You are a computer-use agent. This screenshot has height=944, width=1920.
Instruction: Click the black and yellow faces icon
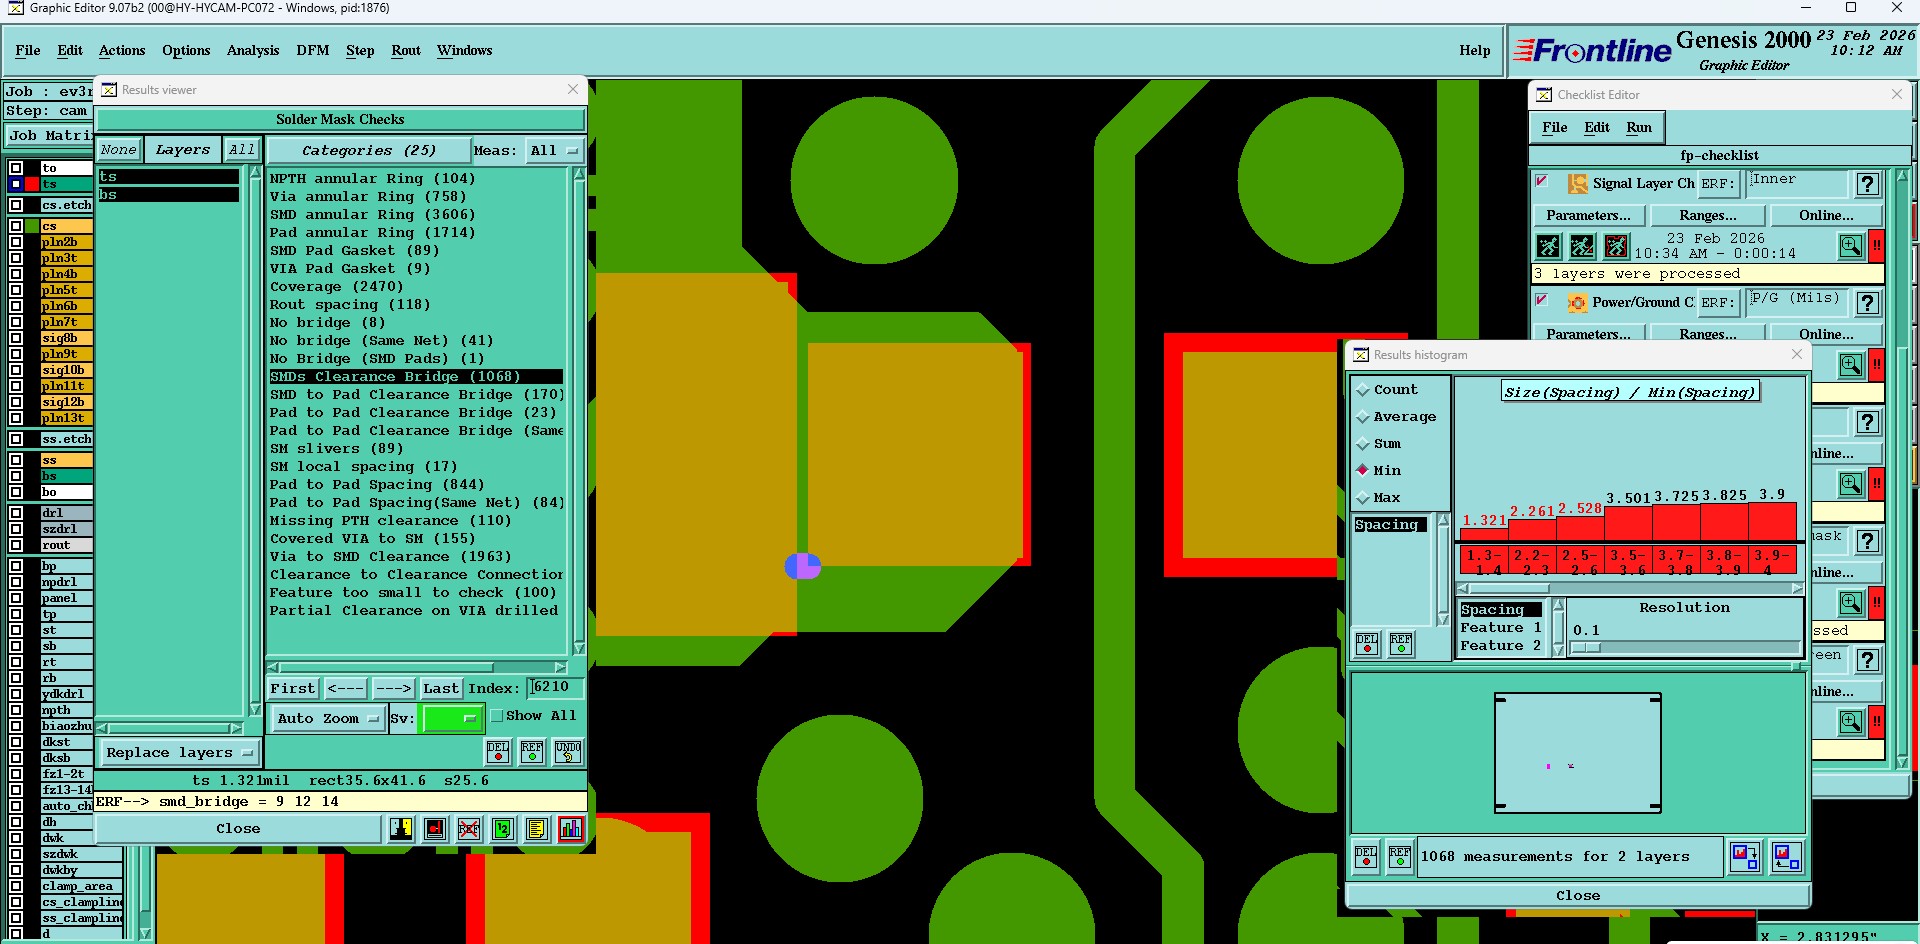[401, 829]
